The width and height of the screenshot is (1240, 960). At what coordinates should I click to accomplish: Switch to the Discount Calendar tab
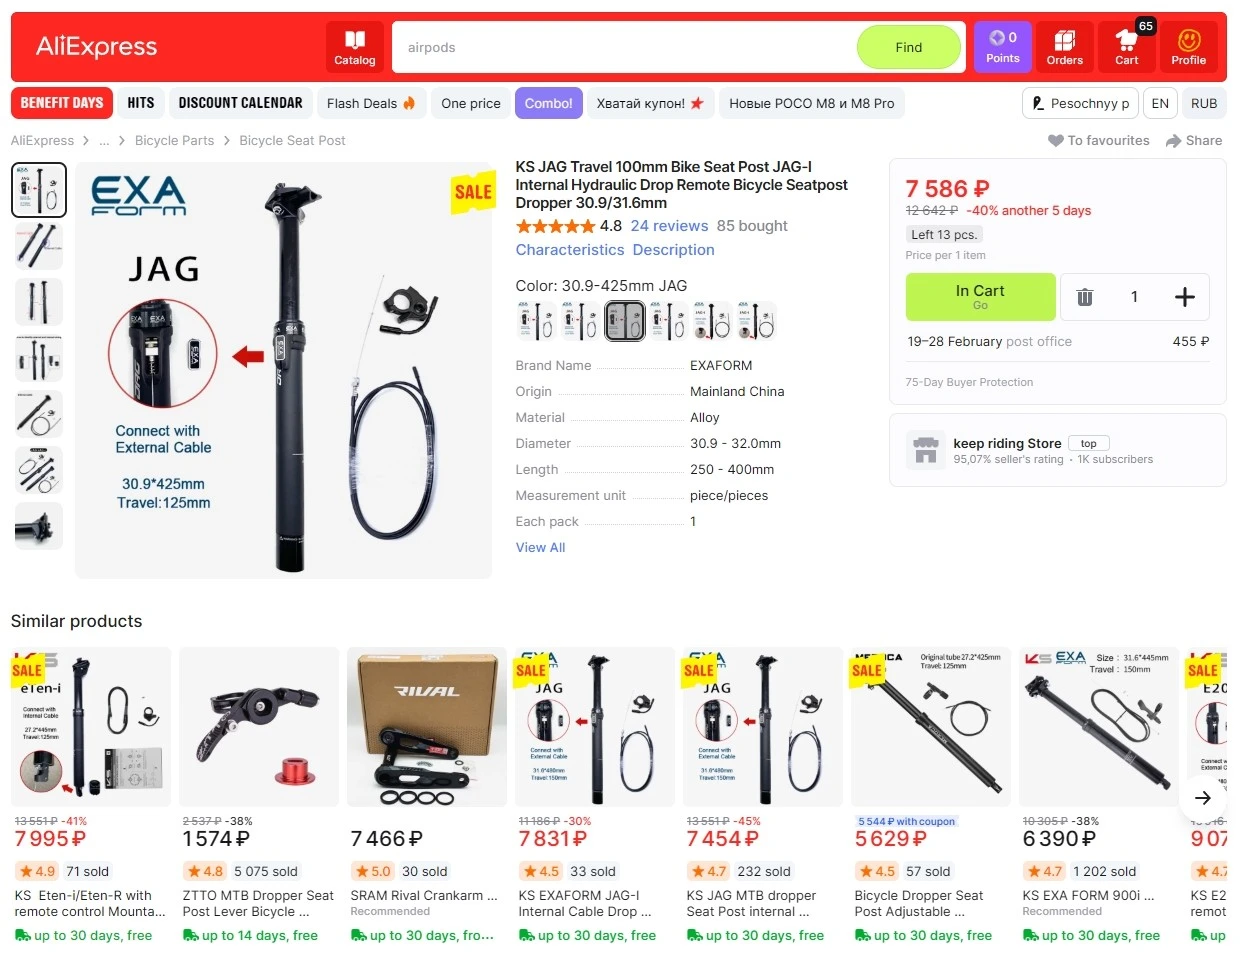coord(240,103)
